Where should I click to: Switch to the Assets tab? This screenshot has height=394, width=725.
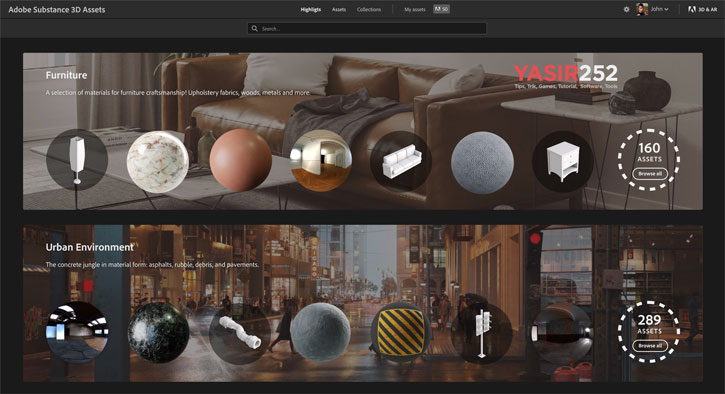tap(339, 9)
